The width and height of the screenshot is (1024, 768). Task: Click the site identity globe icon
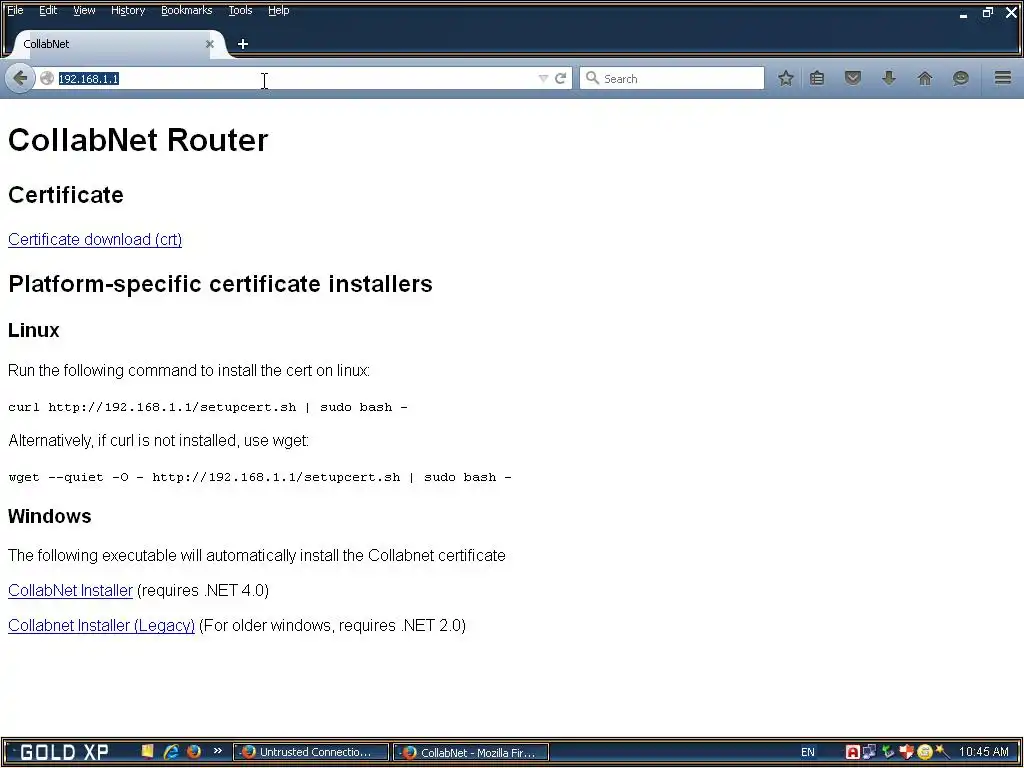click(x=47, y=78)
